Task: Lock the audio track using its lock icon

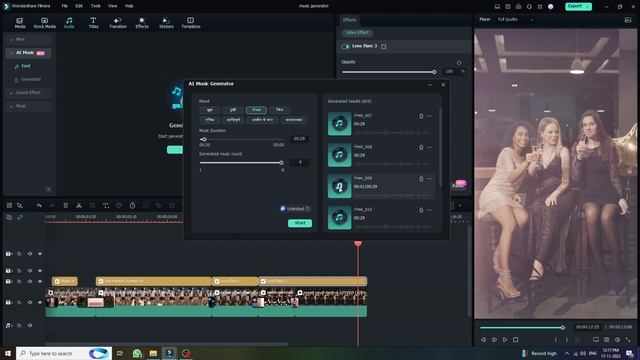Action: pos(19,325)
